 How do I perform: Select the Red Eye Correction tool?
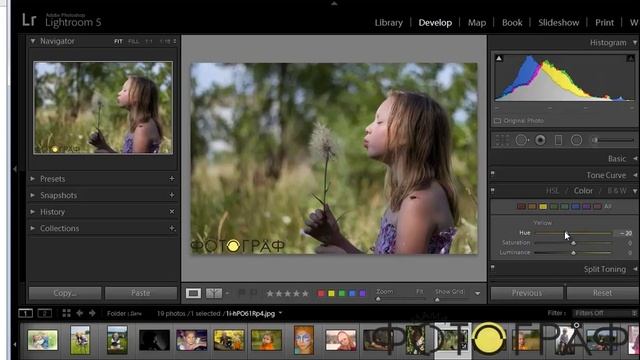(540, 140)
